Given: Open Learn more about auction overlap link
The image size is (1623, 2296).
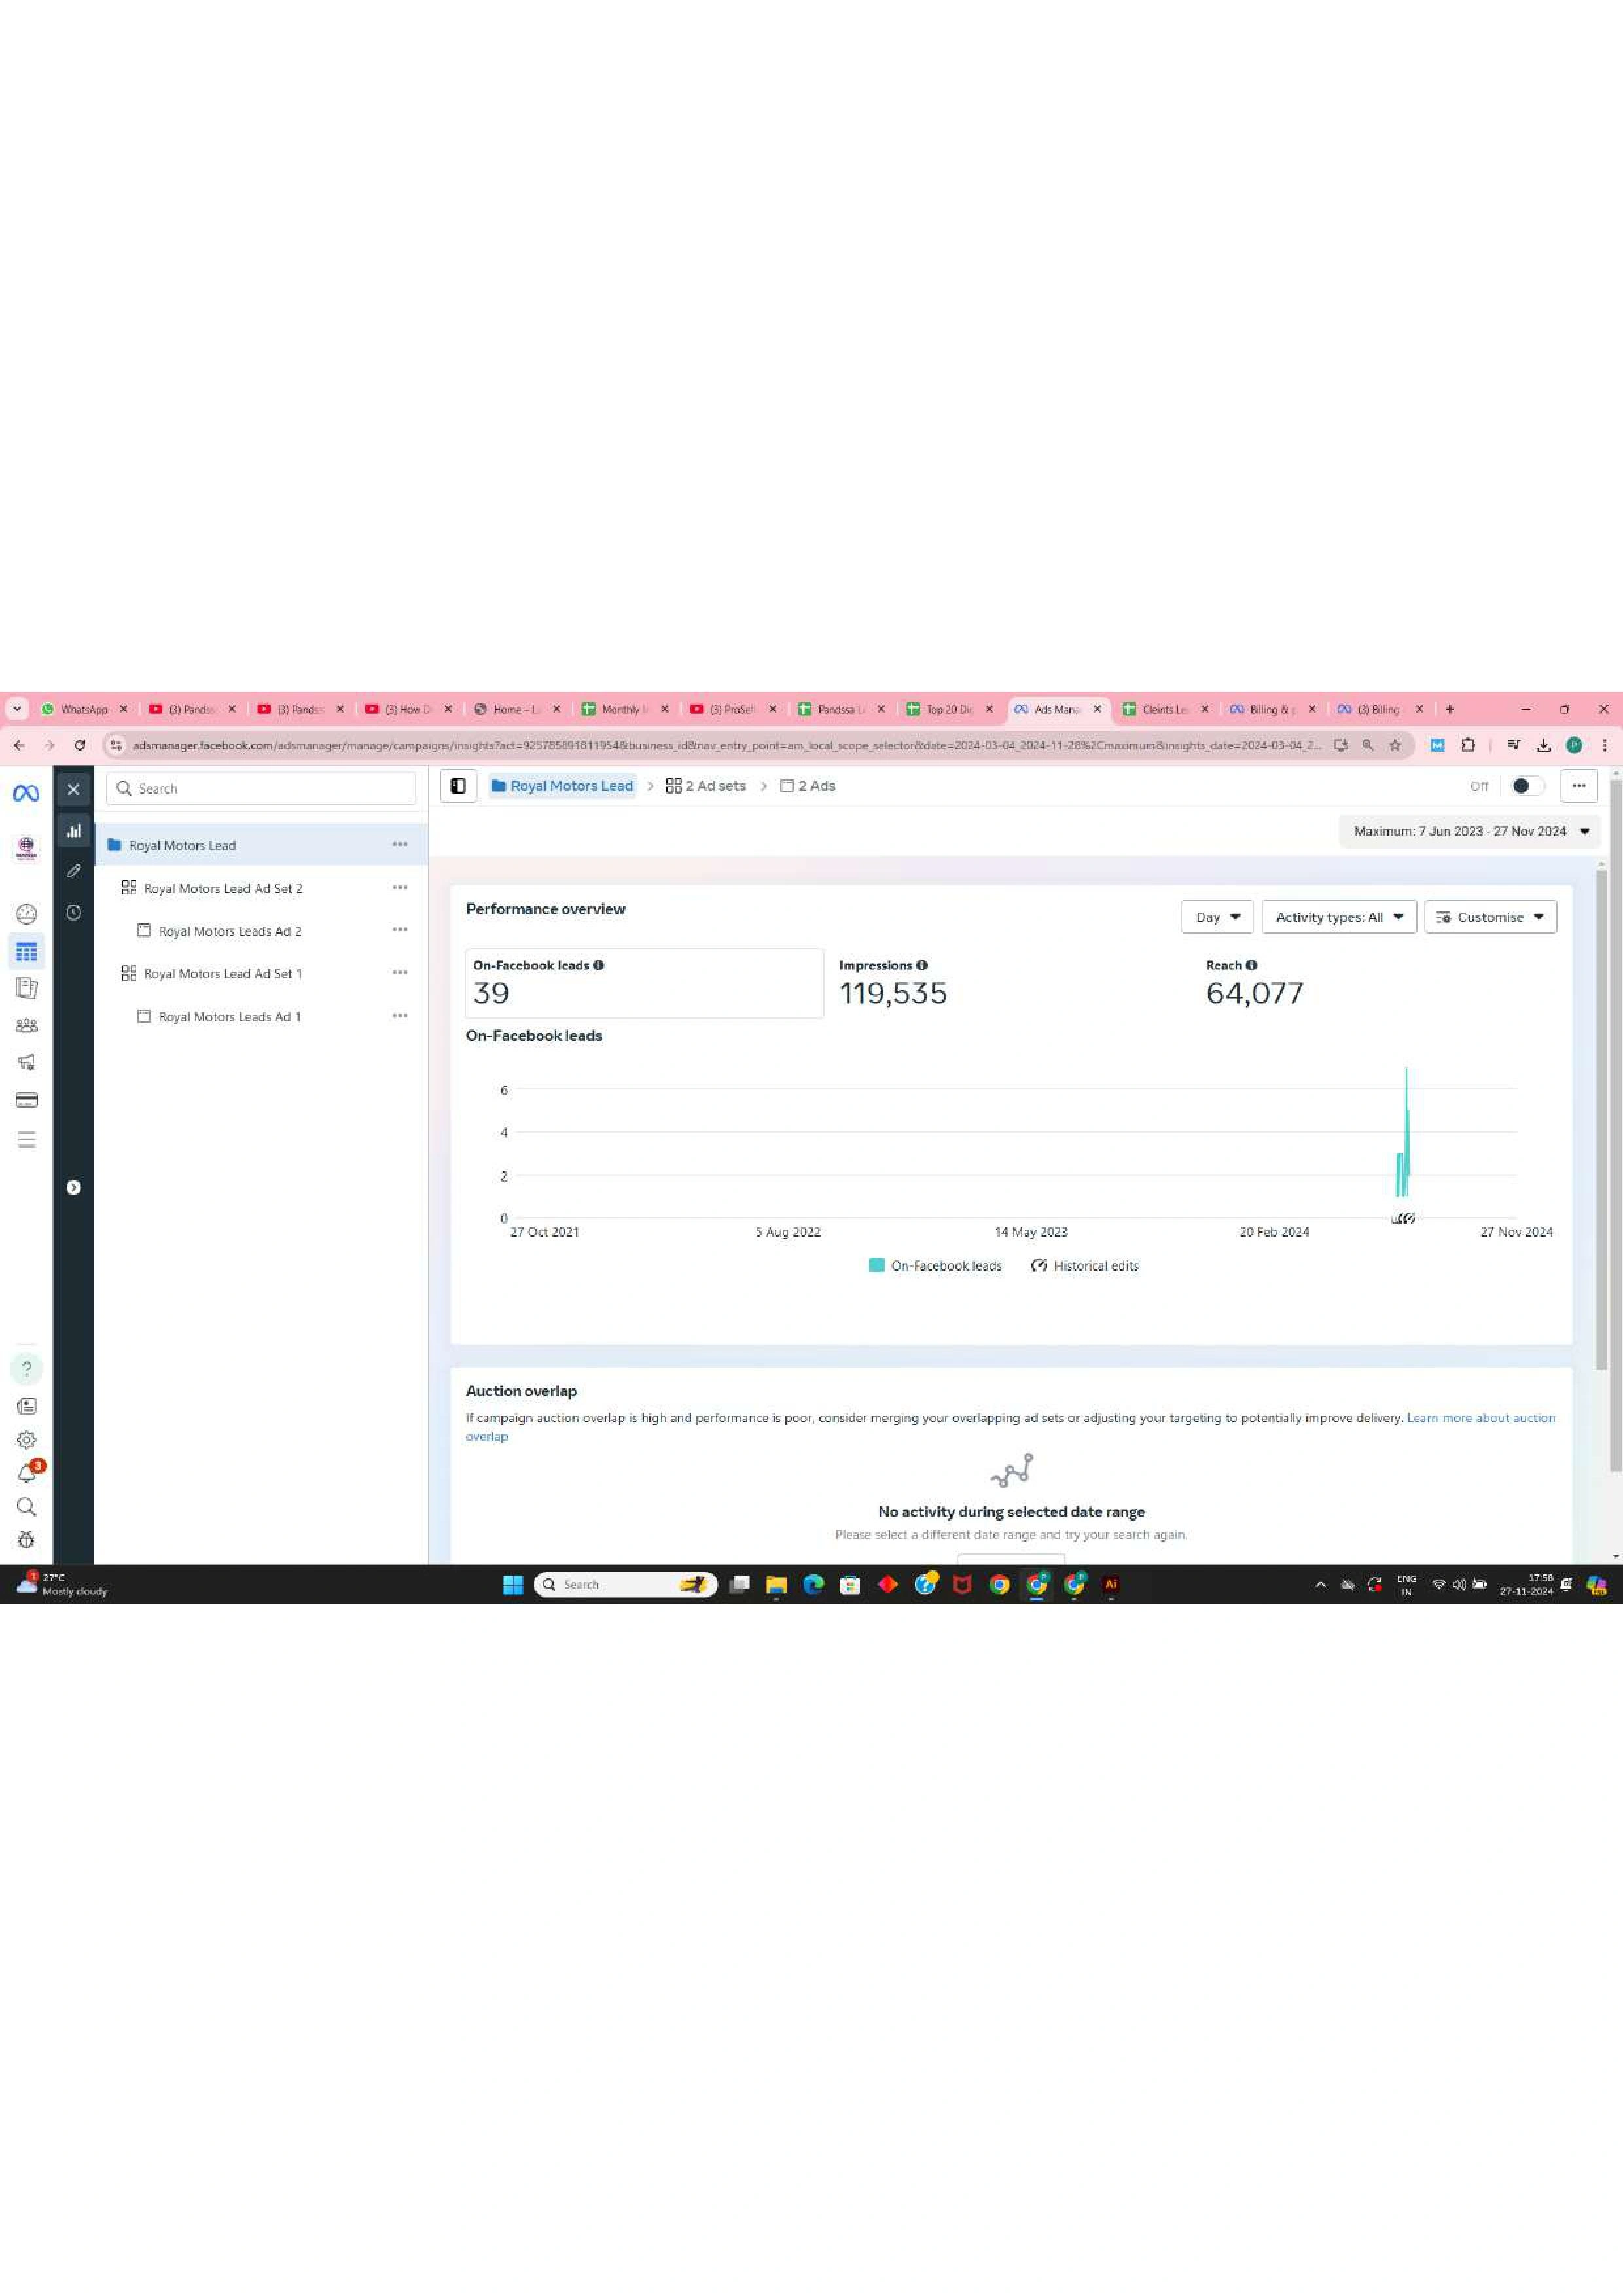Looking at the screenshot, I should click(1480, 1418).
